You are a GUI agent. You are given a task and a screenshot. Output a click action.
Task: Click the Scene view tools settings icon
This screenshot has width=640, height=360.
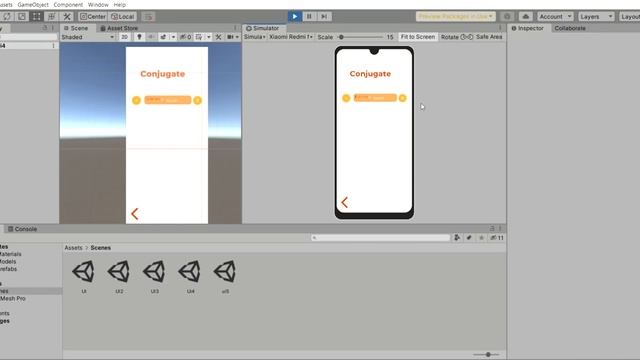[218, 37]
